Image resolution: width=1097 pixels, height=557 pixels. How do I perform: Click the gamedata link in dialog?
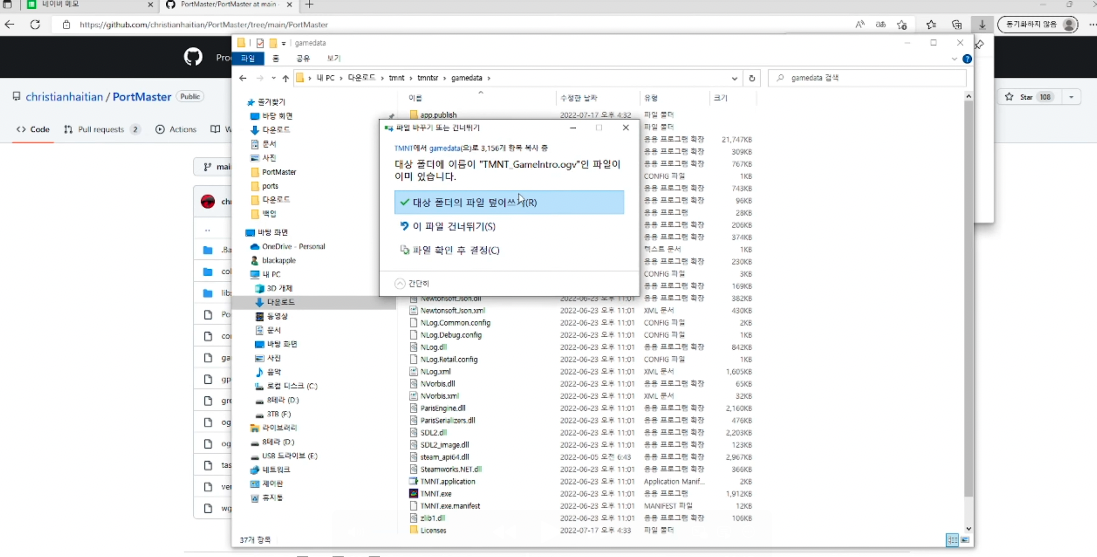tap(445, 148)
